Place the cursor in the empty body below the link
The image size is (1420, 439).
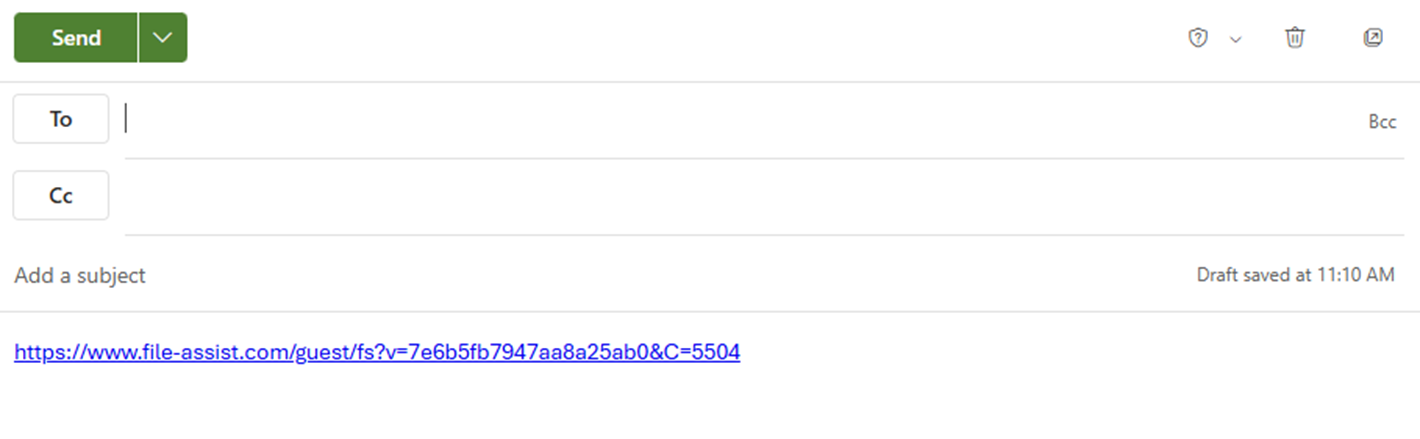710,405
